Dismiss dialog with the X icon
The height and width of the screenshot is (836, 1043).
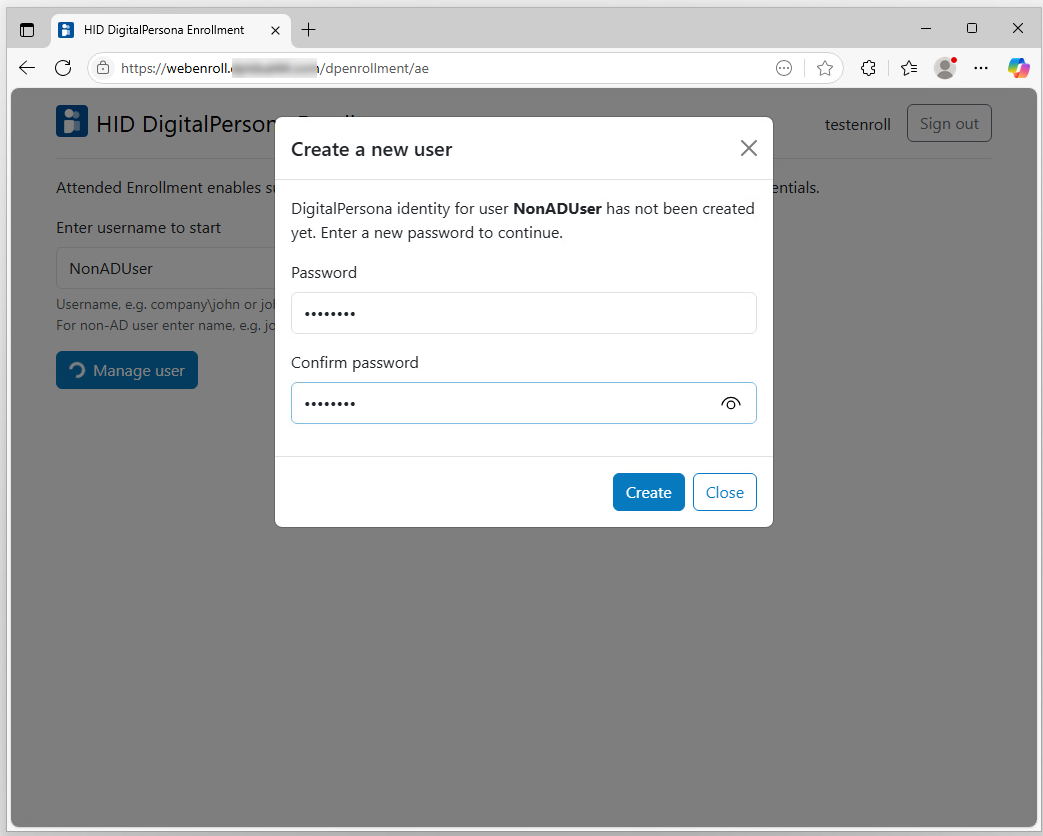(x=748, y=149)
